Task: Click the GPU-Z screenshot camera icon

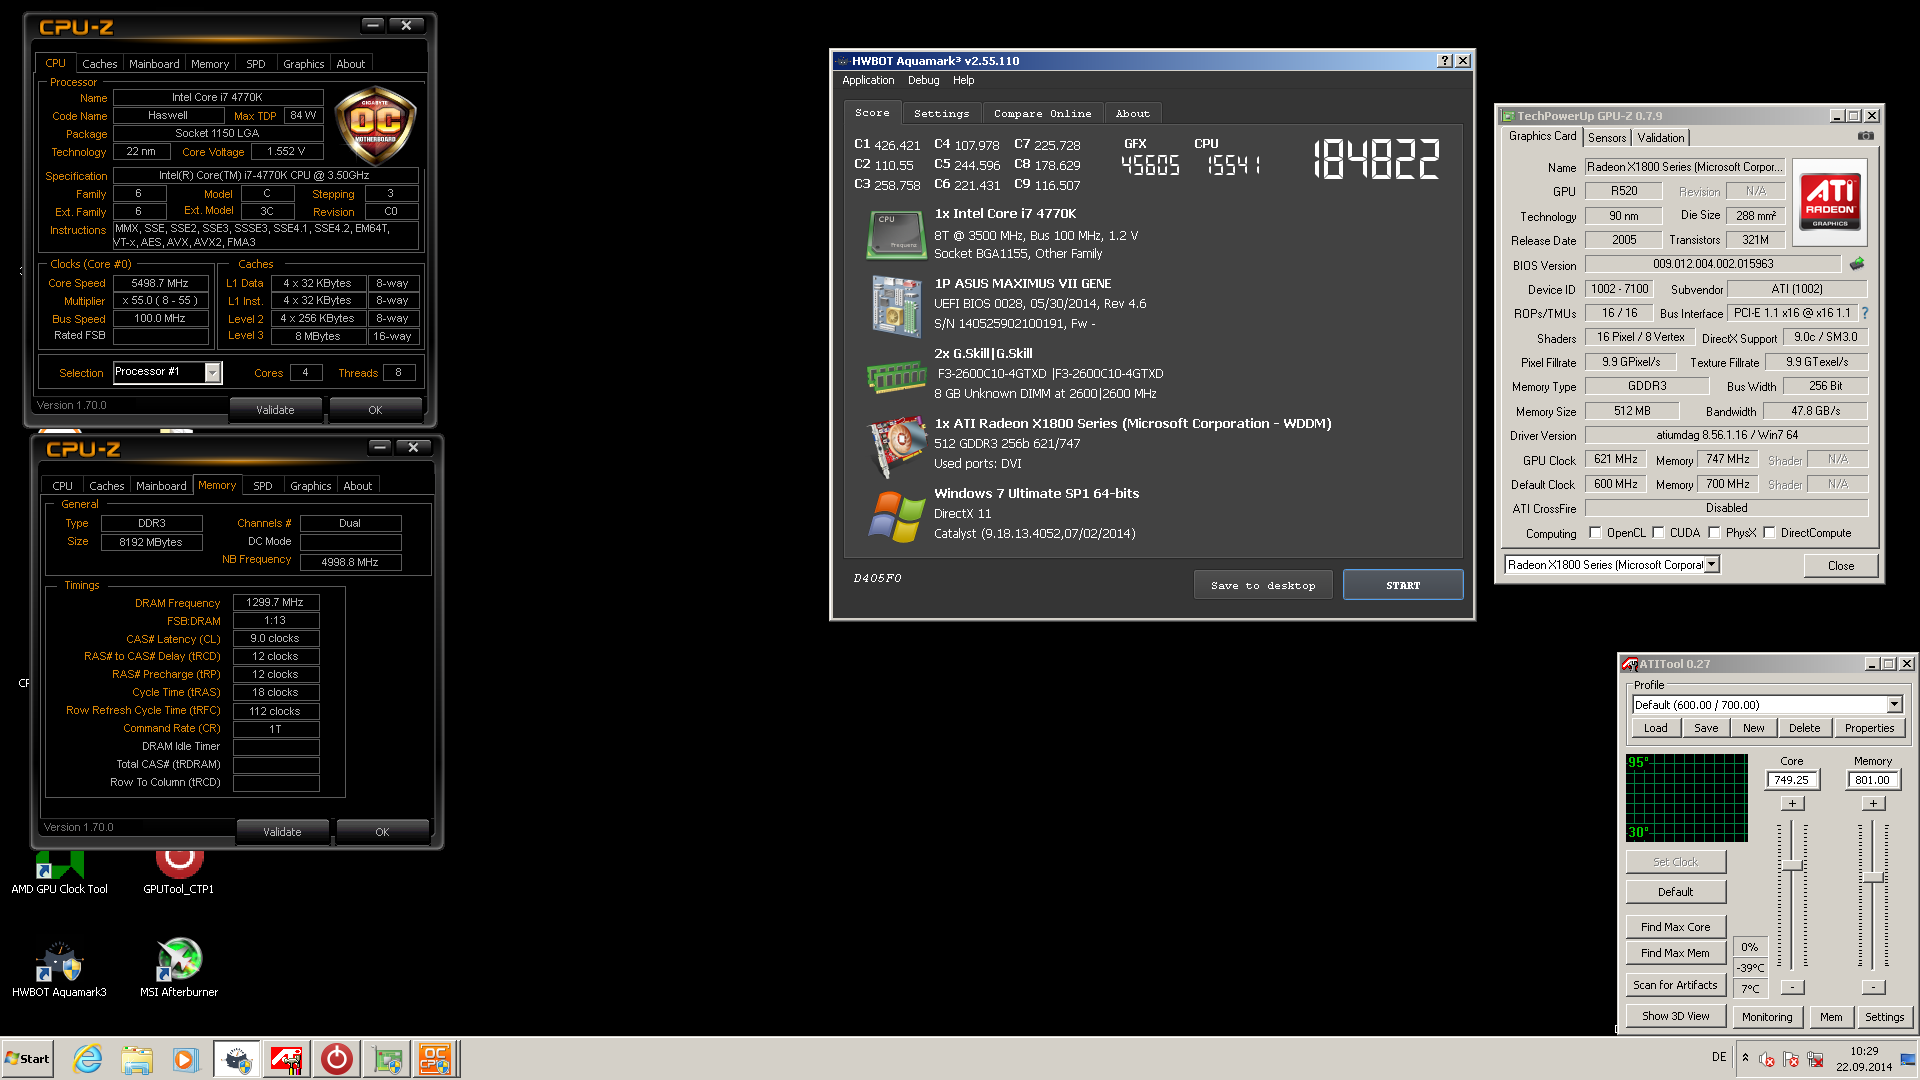Action: [x=1865, y=136]
